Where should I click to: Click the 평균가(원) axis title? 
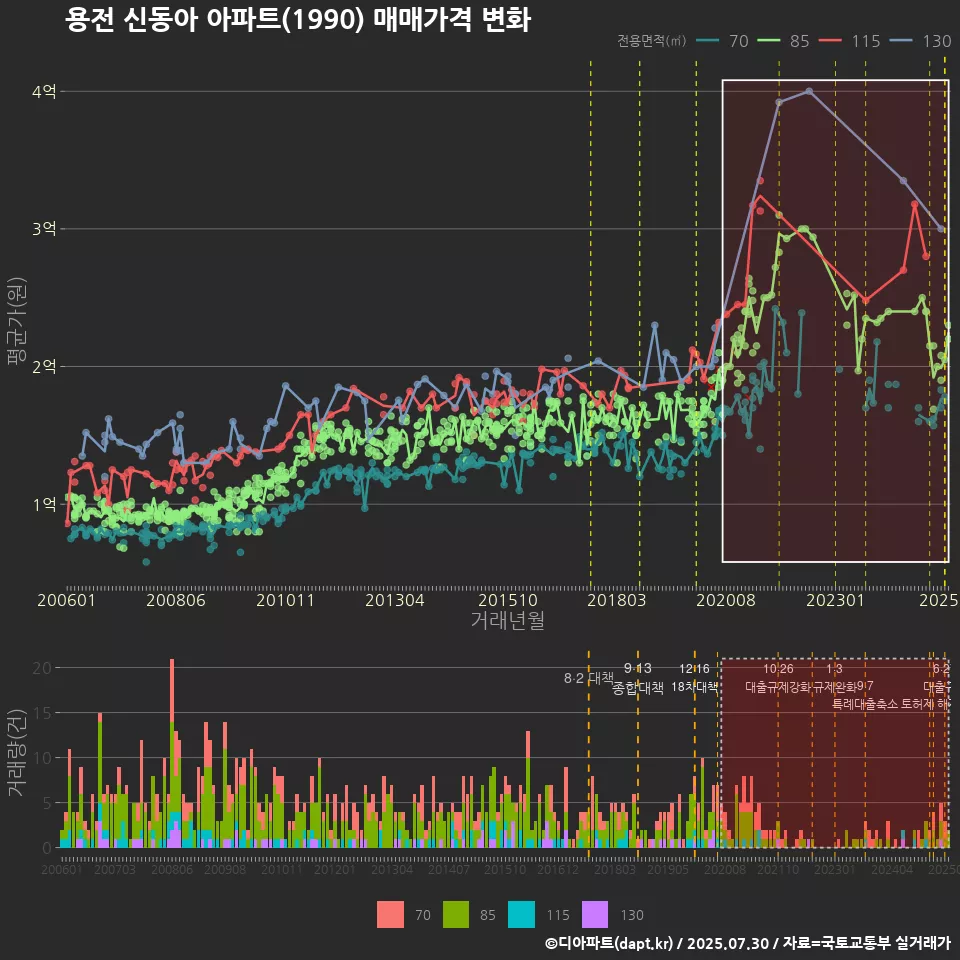click(16, 321)
